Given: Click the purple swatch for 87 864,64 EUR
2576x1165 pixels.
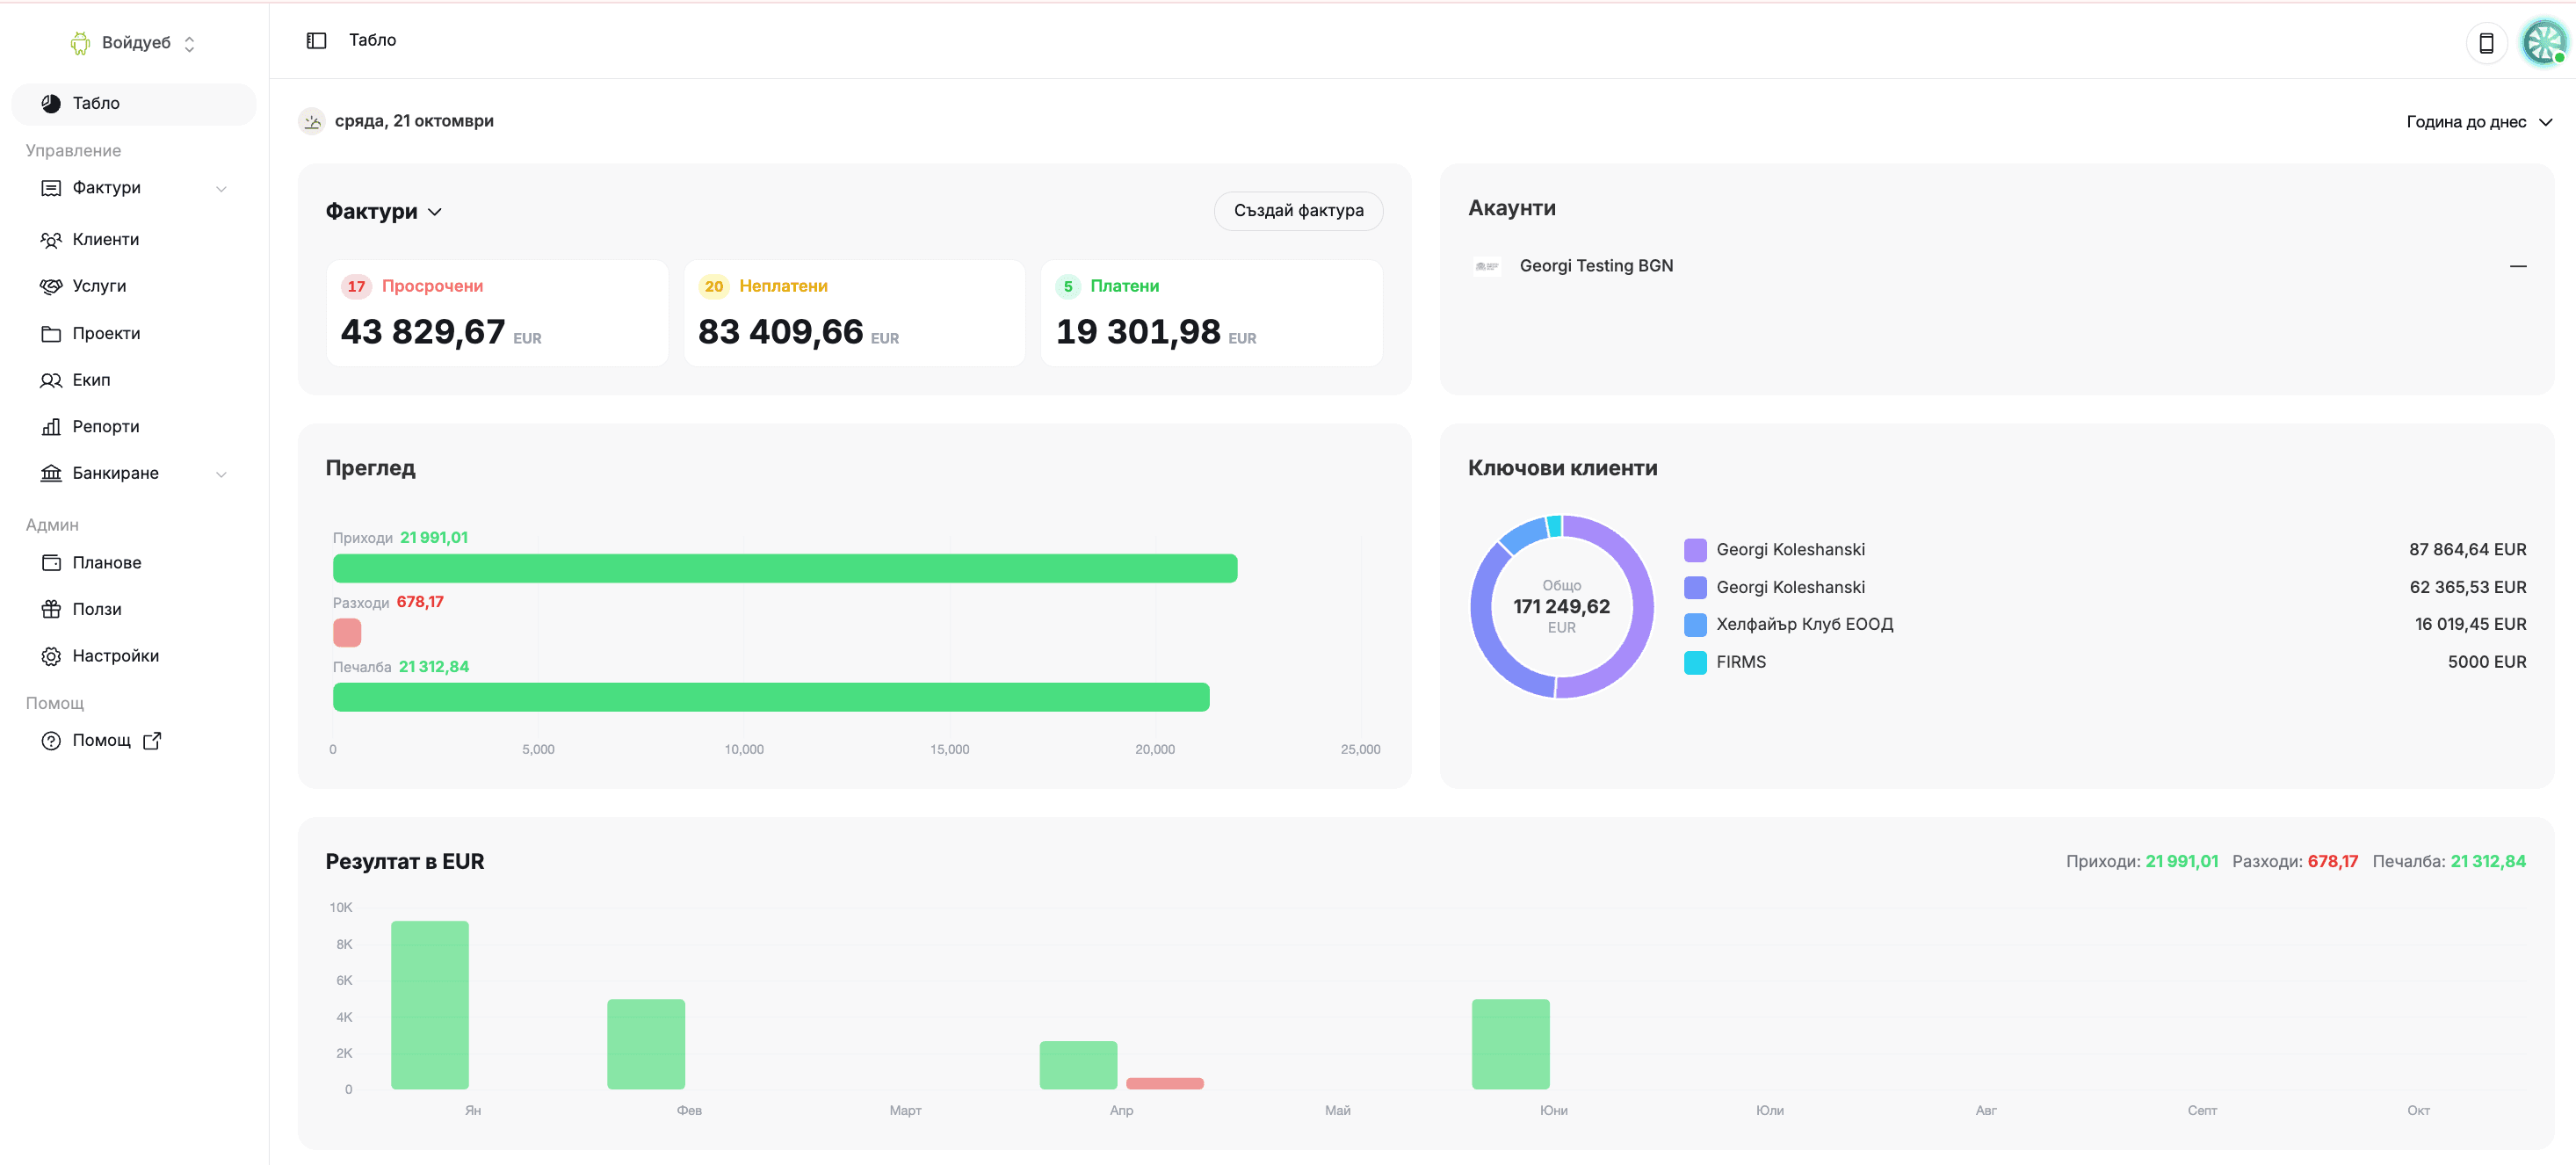Looking at the screenshot, I should click(1695, 550).
